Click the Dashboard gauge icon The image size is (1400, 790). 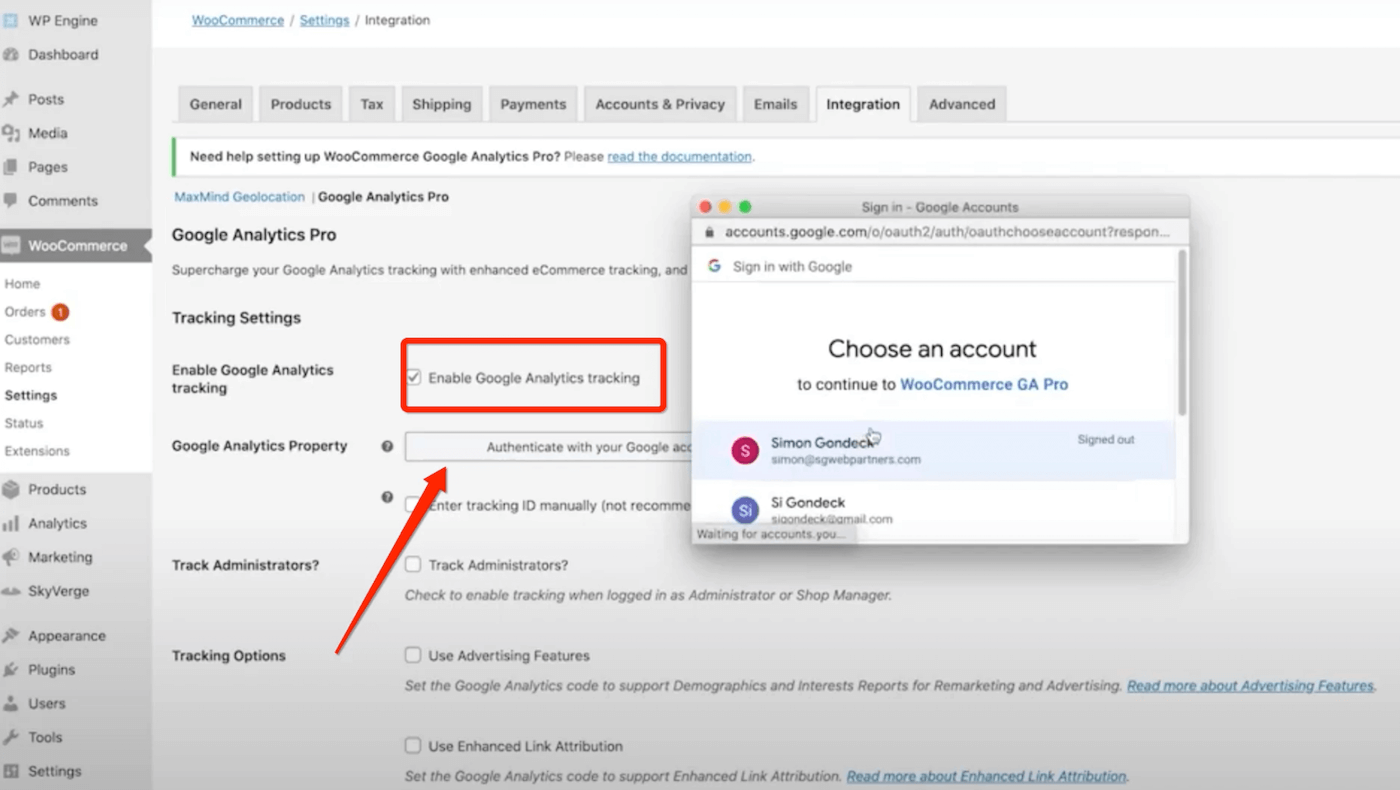[x=11, y=55]
